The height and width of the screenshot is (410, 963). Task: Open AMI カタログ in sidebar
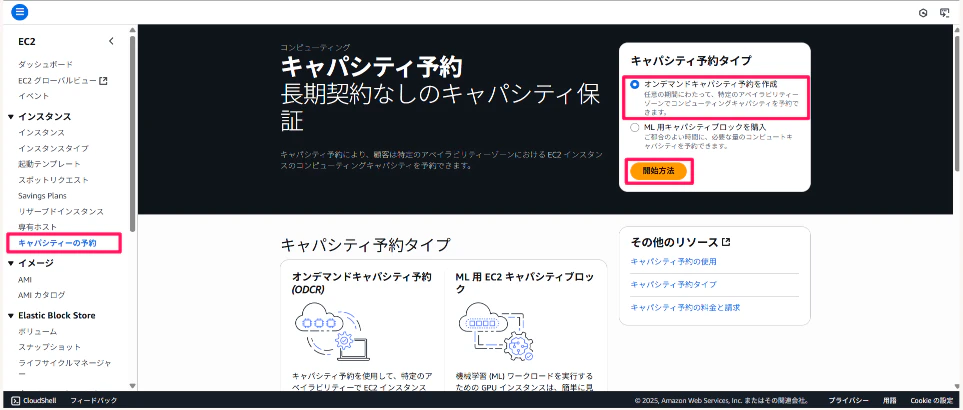[41, 295]
